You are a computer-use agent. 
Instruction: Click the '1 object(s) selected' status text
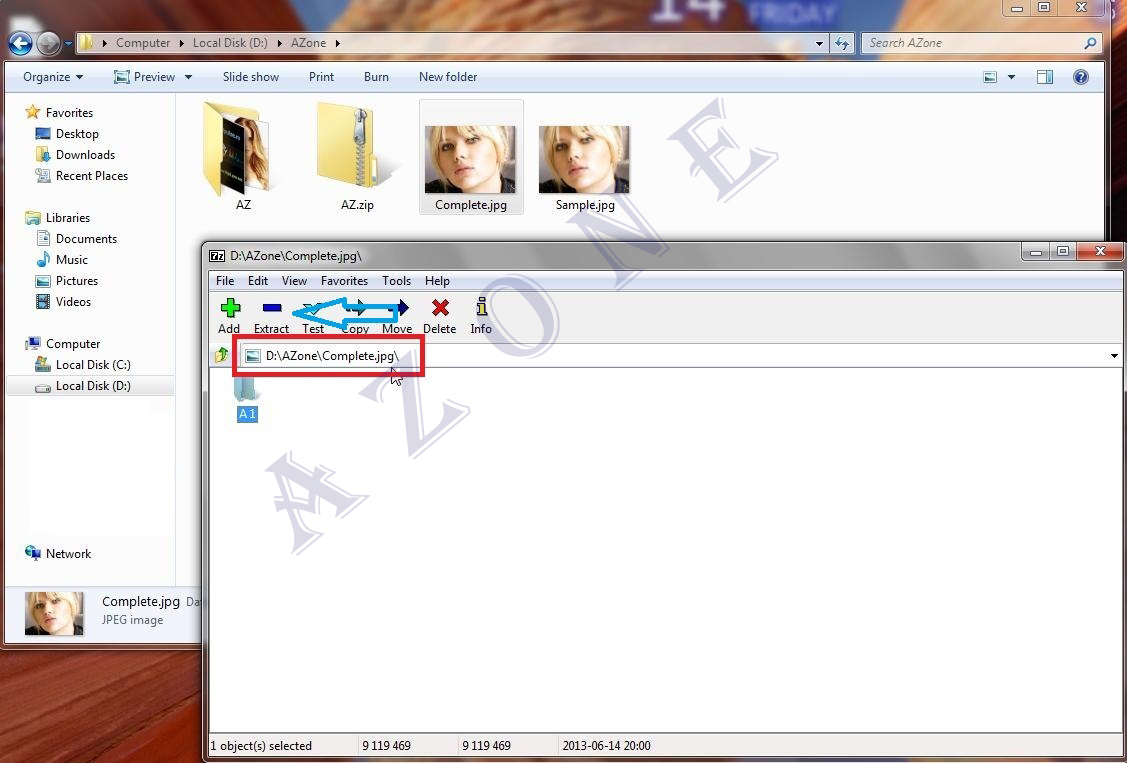(261, 746)
